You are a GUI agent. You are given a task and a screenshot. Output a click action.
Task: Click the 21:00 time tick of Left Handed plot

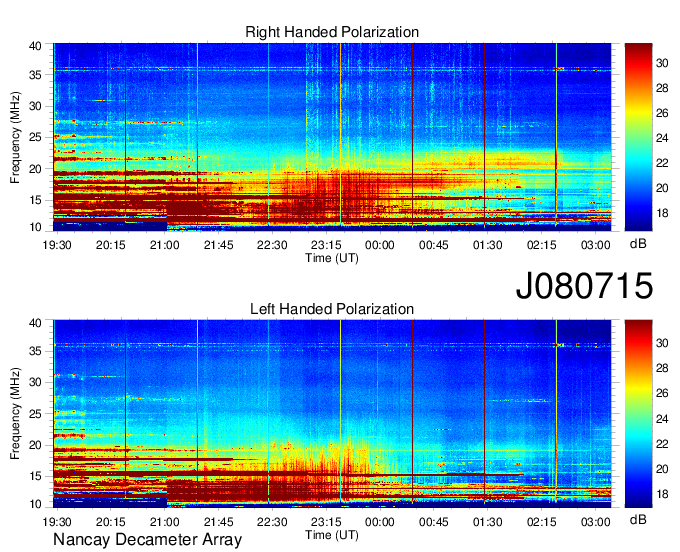click(164, 522)
